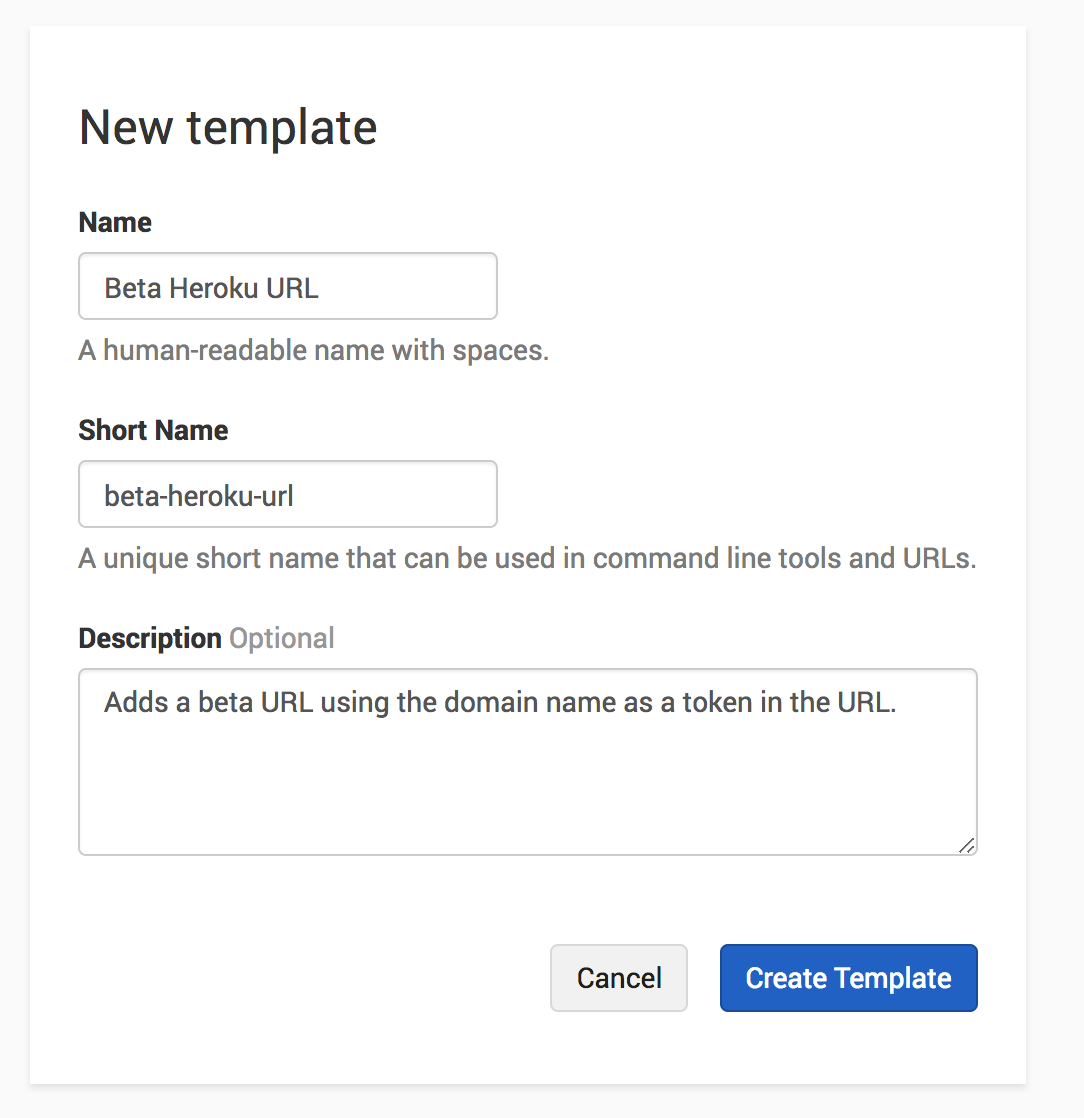
Task: Click the Create Template button
Action: tap(848, 978)
